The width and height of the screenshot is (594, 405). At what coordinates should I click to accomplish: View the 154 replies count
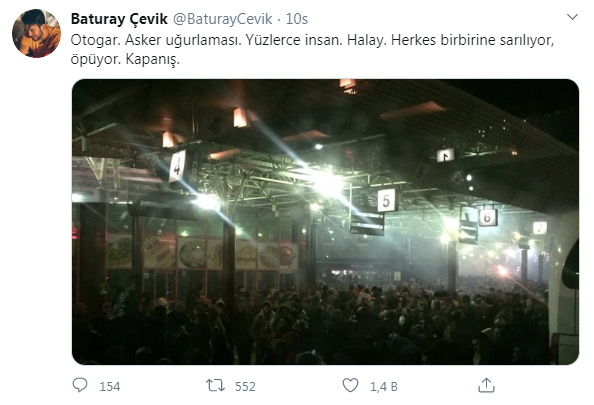click(x=109, y=386)
